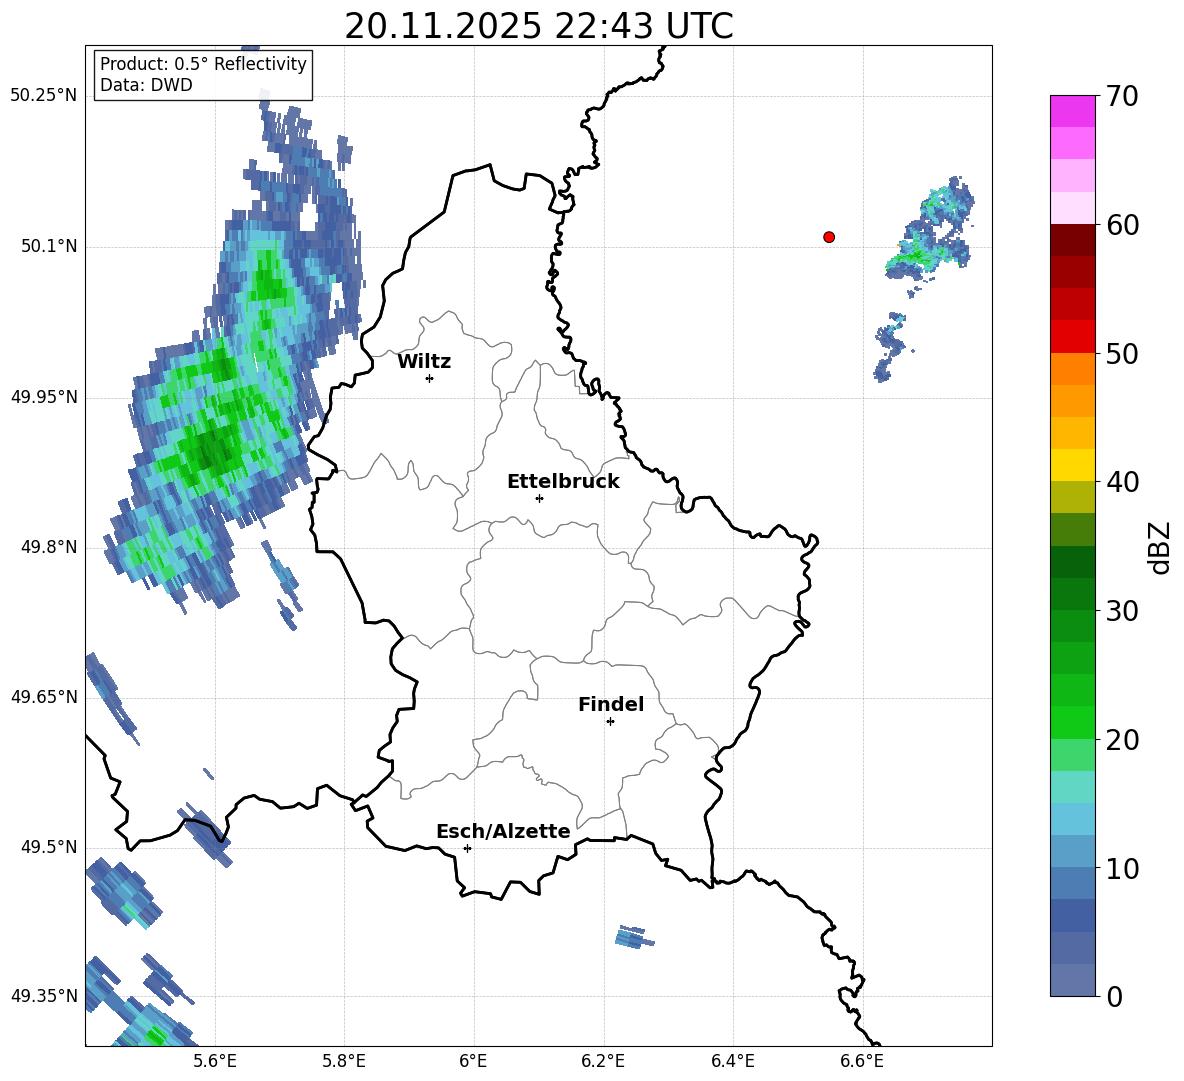Click the small radar echo south of Findel
Screen dimensions: 1184x1081
coord(634,937)
